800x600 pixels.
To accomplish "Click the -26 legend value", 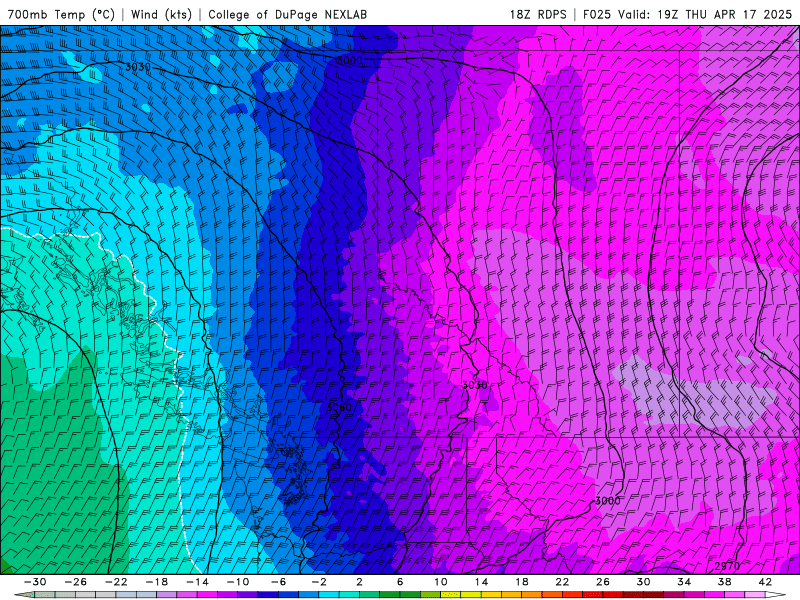I will (76, 582).
